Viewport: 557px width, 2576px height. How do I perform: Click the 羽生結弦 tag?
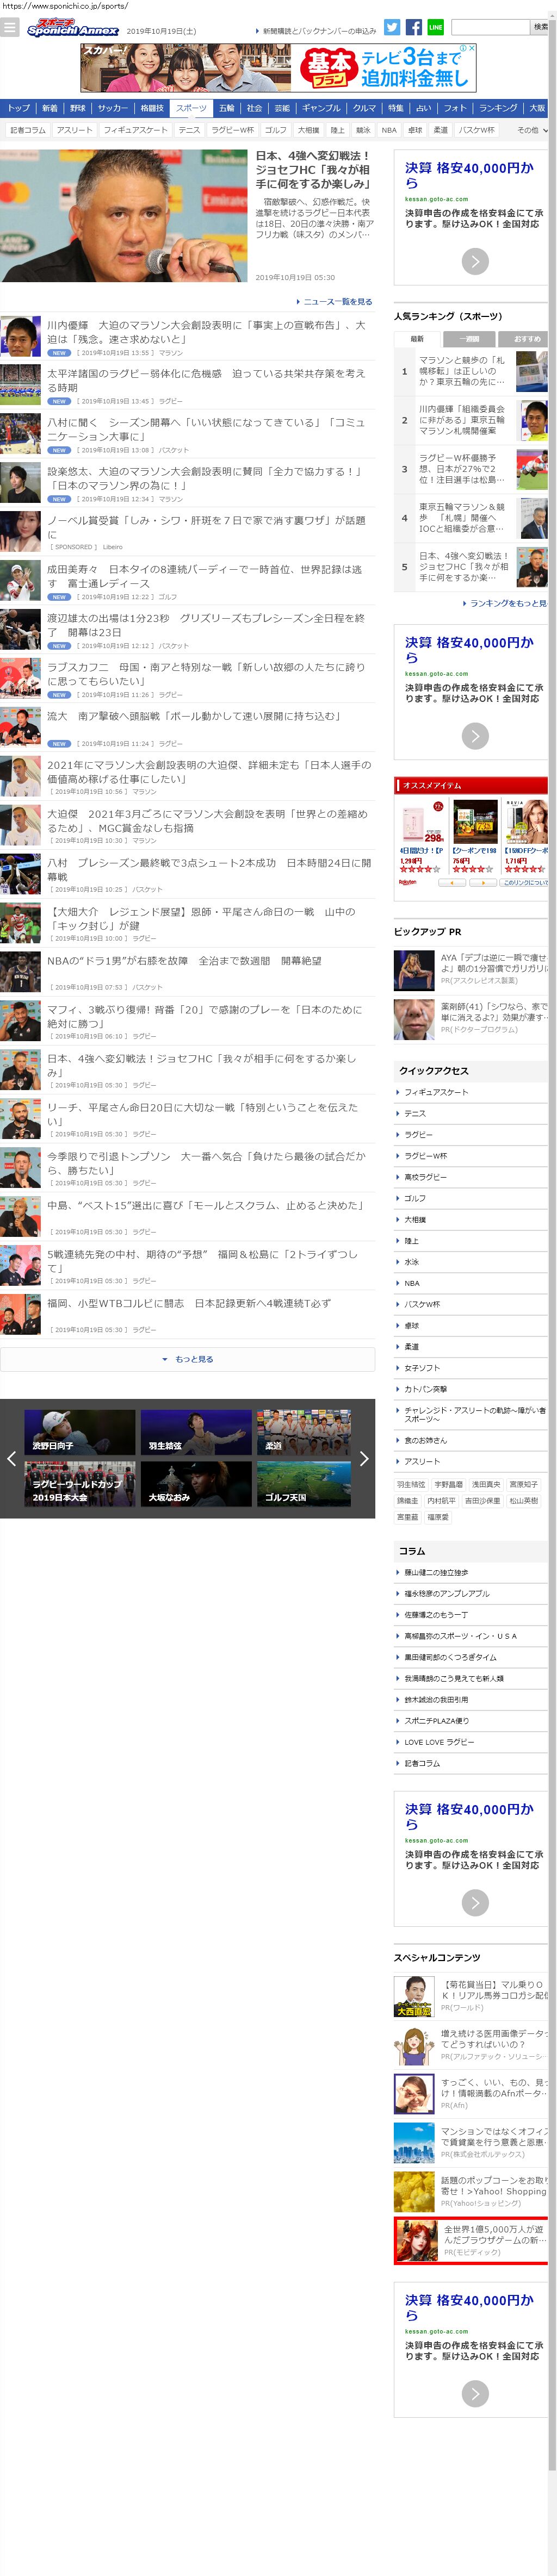click(x=411, y=1485)
